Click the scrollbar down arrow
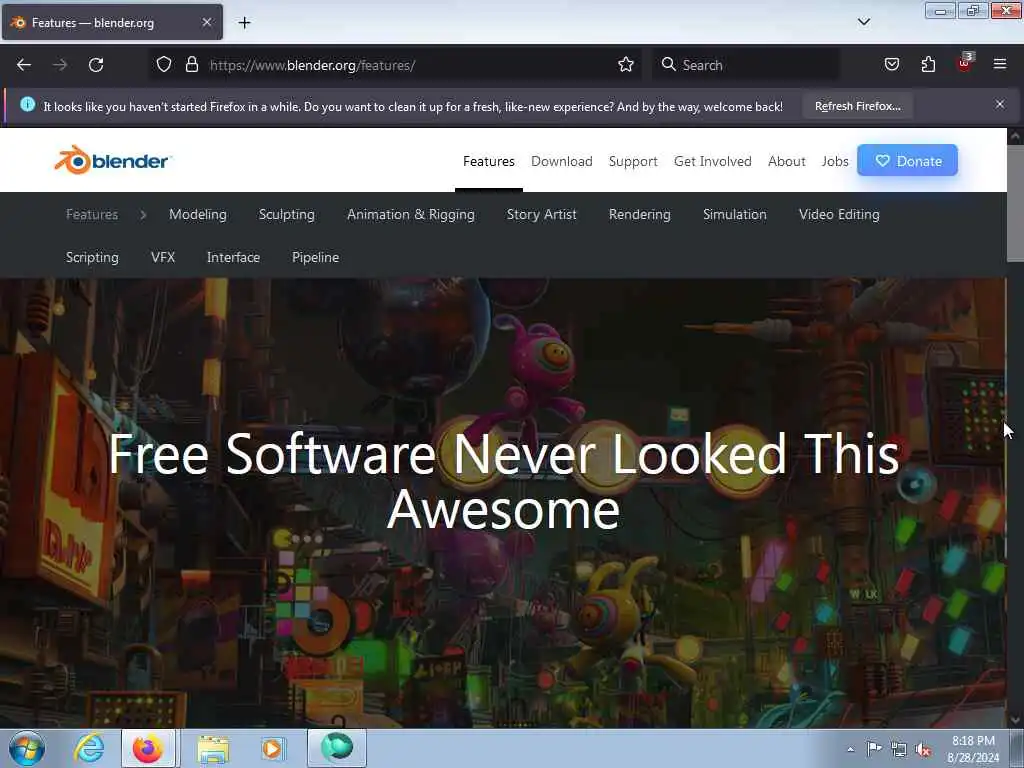The width and height of the screenshot is (1024, 768). (1015, 720)
